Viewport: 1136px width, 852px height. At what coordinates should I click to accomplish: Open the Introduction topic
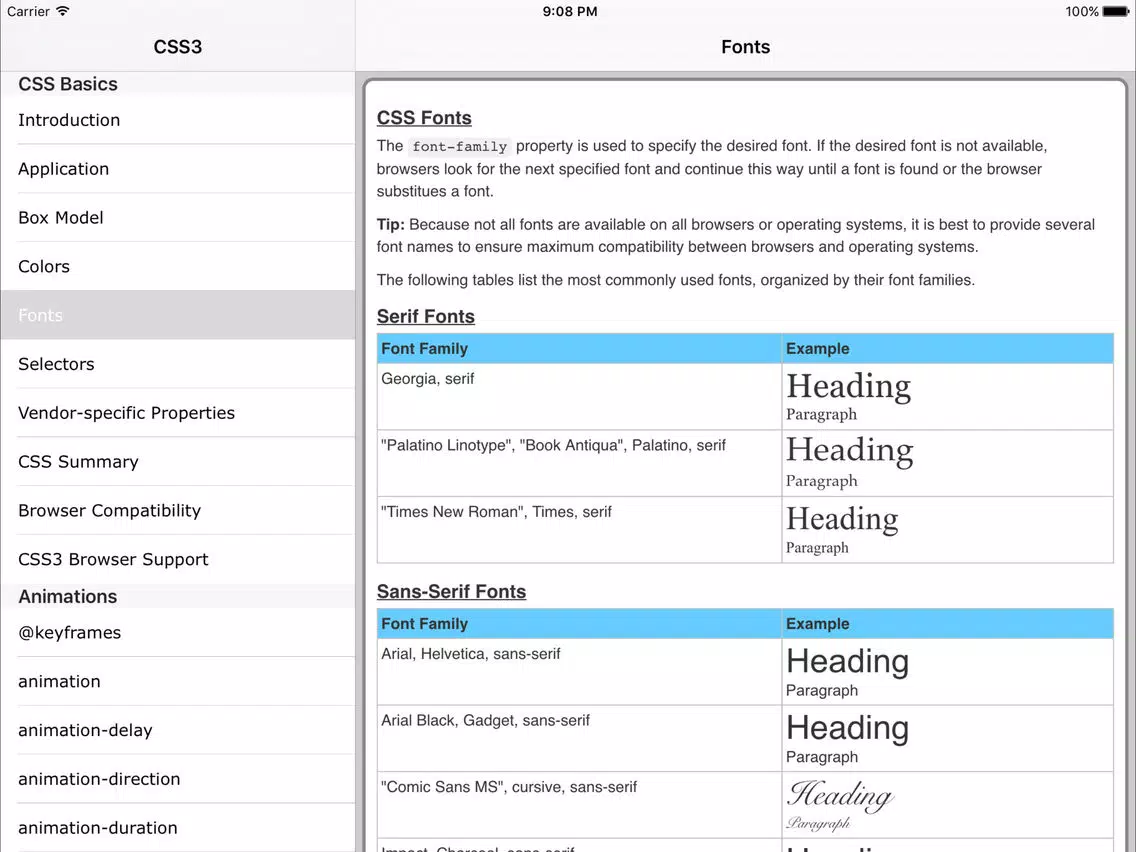tap(178, 120)
